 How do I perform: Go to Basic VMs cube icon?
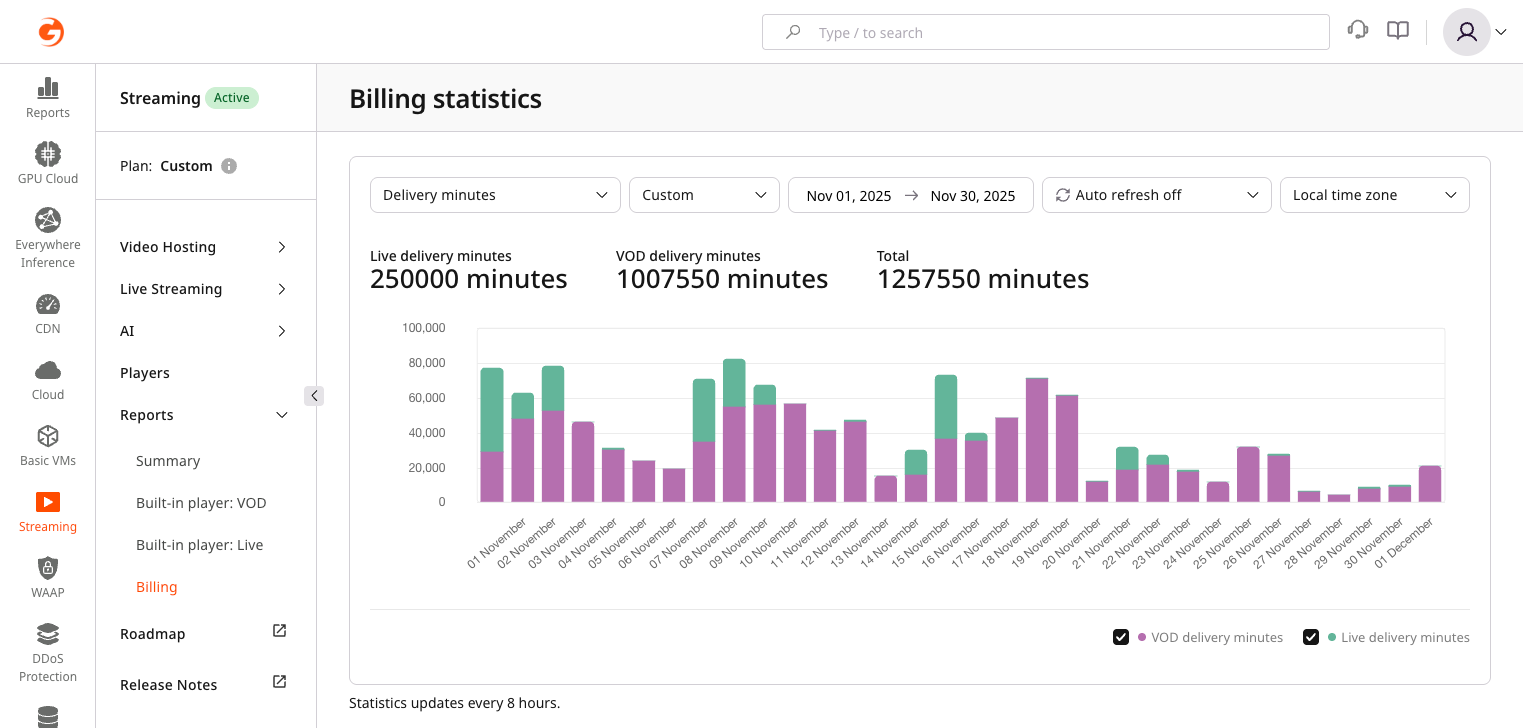47,436
